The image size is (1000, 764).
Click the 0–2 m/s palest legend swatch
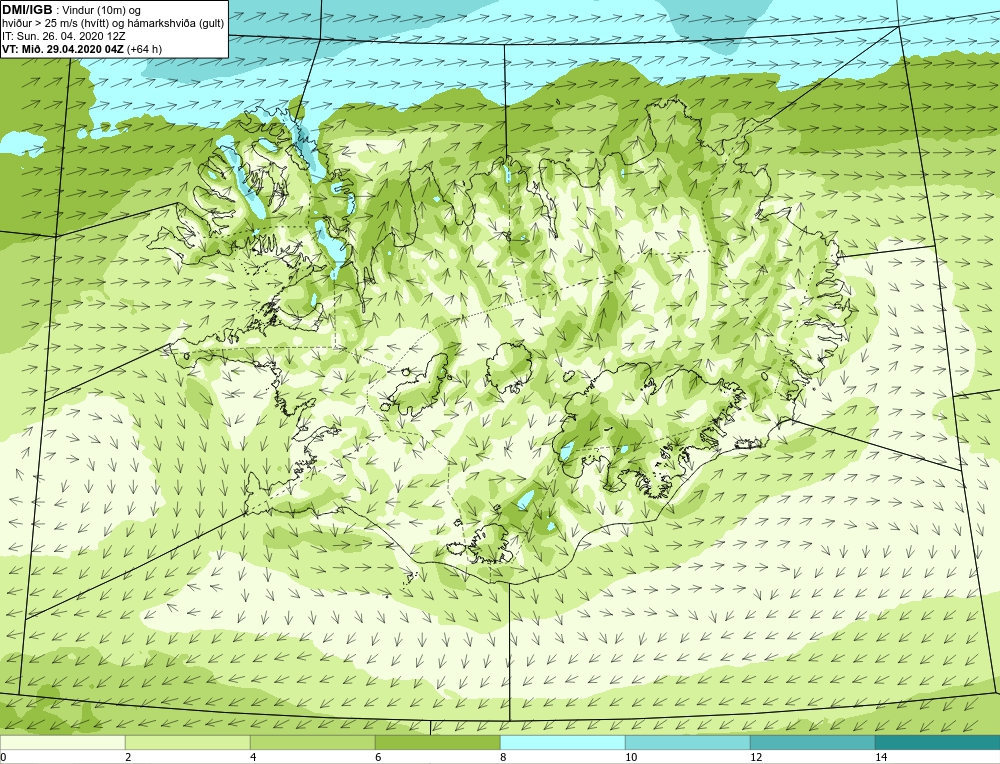[x=62, y=743]
